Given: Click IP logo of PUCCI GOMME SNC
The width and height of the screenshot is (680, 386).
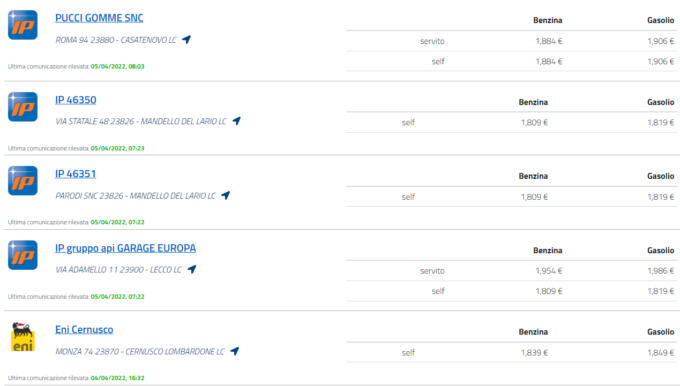Looking at the screenshot, I should 23,25.
